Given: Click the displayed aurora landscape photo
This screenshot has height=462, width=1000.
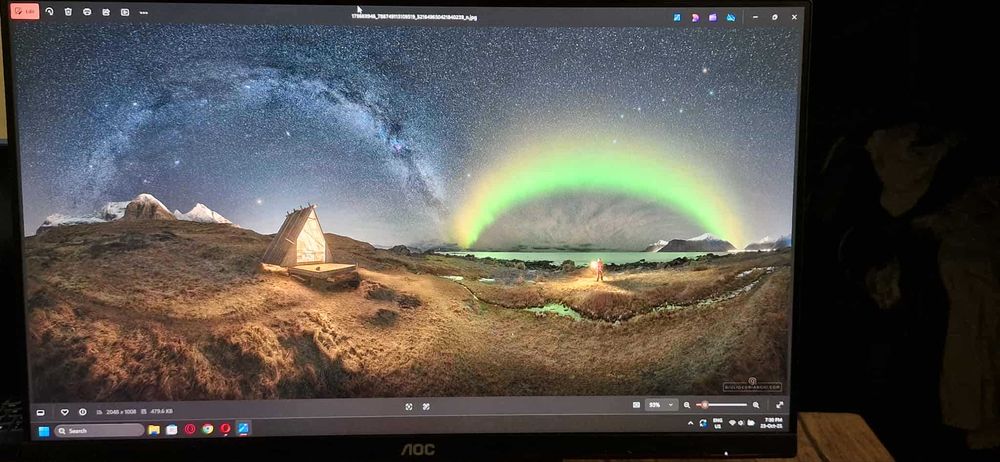Looking at the screenshot, I should click(x=408, y=214).
